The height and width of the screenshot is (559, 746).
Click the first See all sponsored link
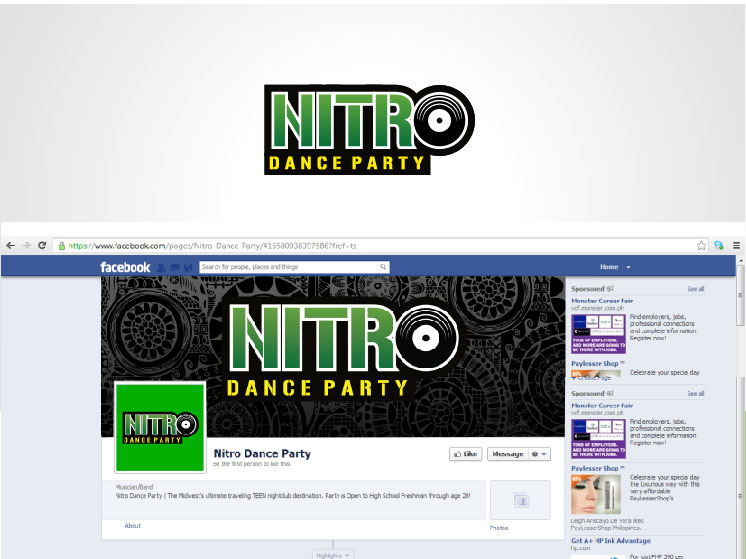696,289
